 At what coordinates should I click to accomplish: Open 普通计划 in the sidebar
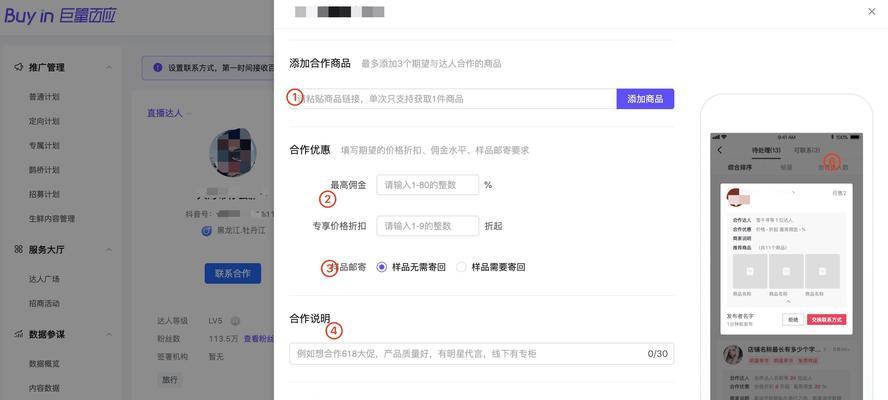click(x=44, y=97)
